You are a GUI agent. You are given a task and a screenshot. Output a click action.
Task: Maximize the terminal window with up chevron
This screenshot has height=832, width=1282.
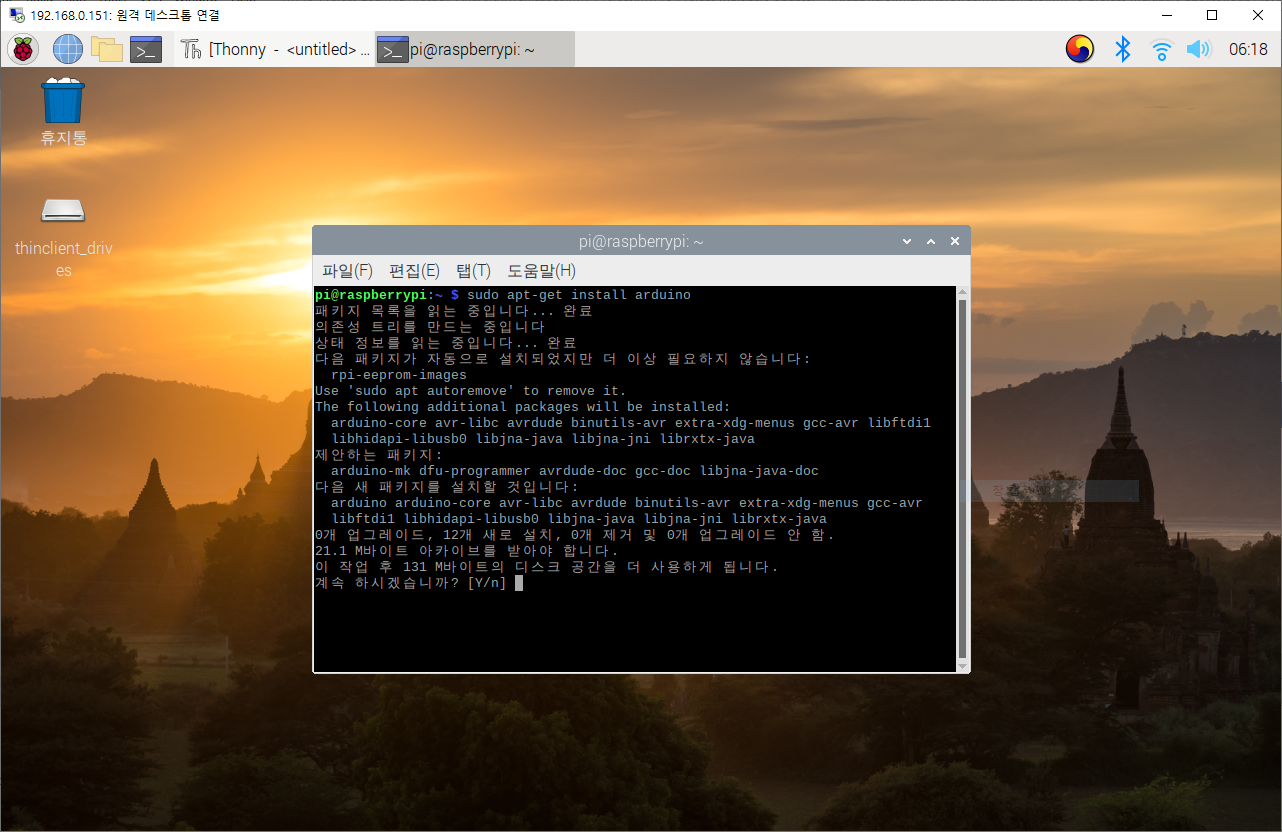pos(931,242)
